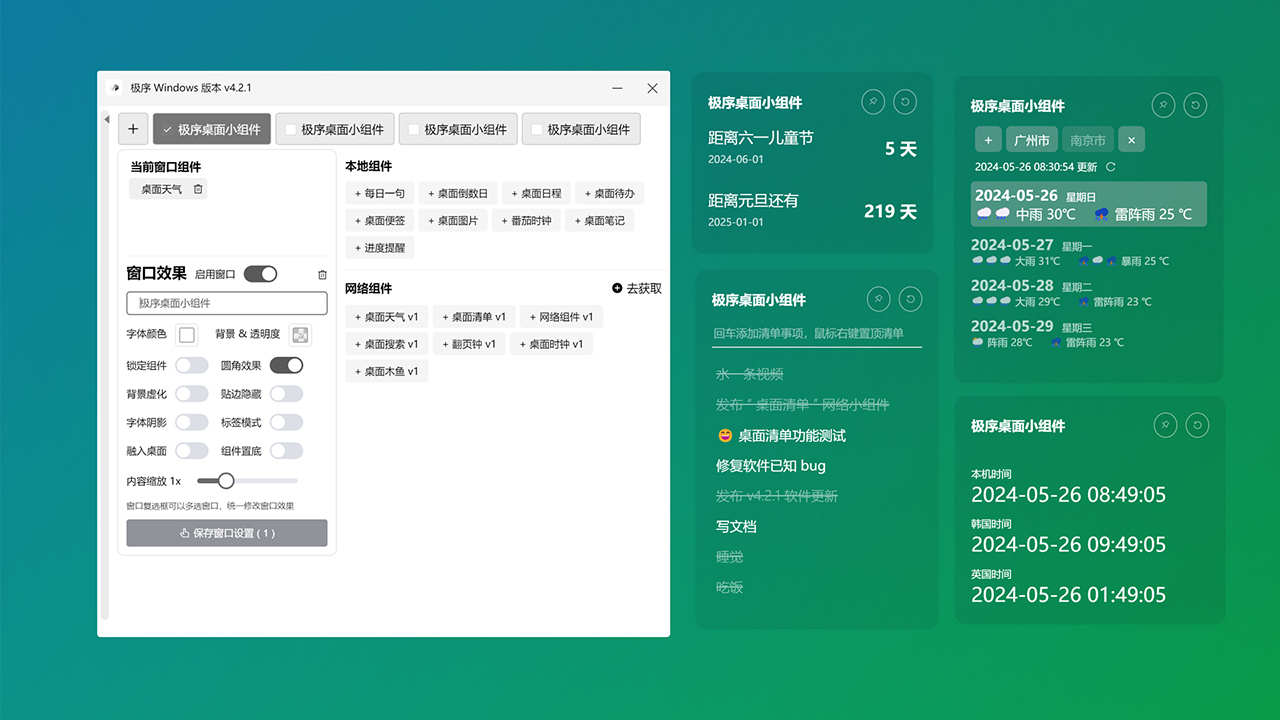Add the 桌面日程 widget

536,194
